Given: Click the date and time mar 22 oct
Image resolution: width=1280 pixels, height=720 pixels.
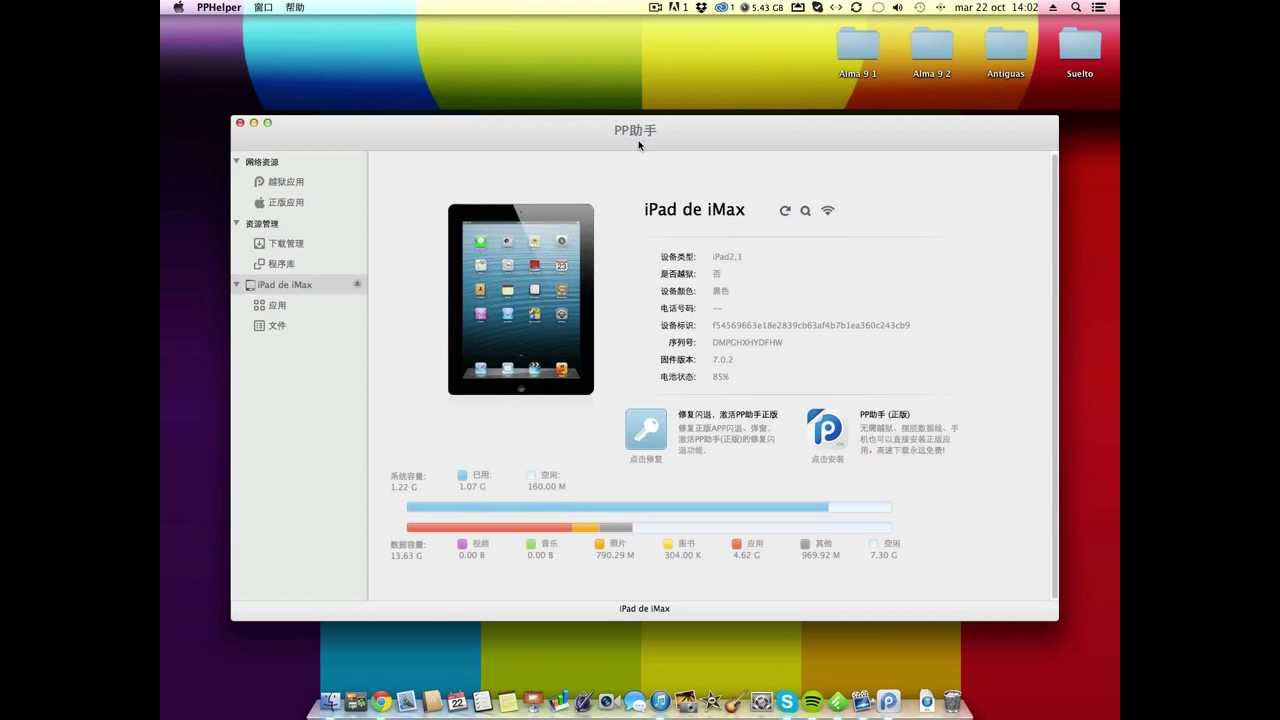Looking at the screenshot, I should [x=997, y=7].
